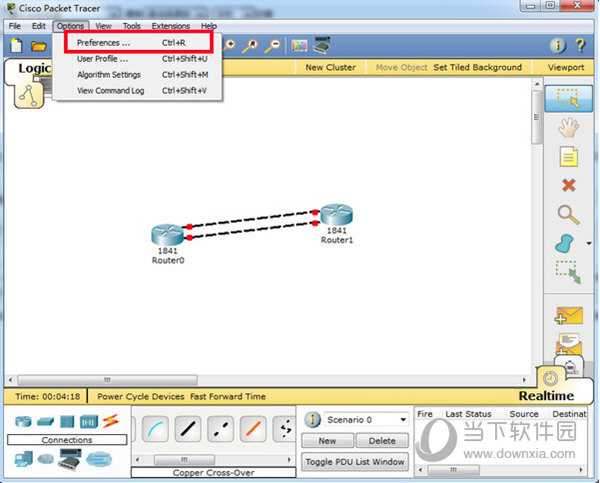Click the New file icon

16,46
